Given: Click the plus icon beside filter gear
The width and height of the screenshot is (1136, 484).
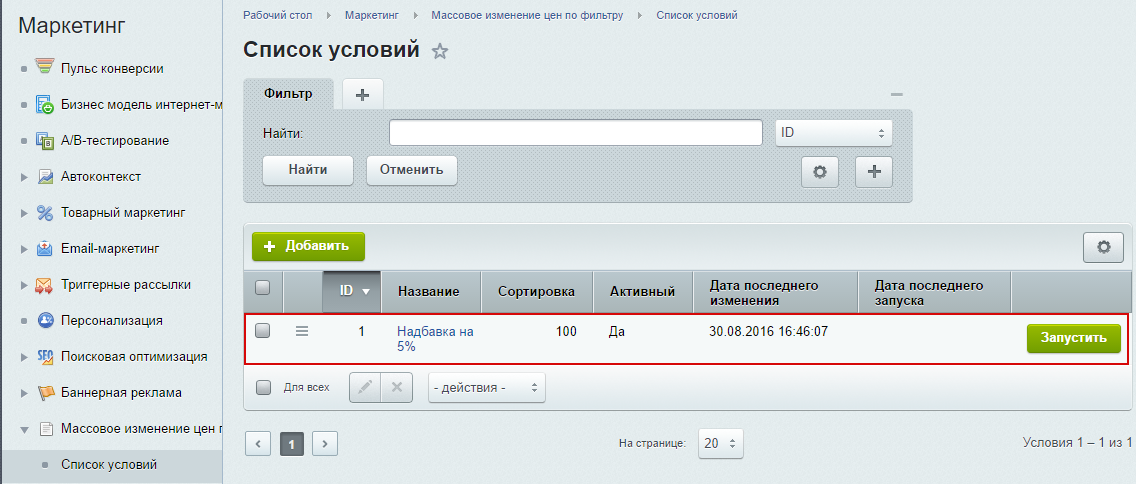Looking at the screenshot, I should click(x=873, y=171).
